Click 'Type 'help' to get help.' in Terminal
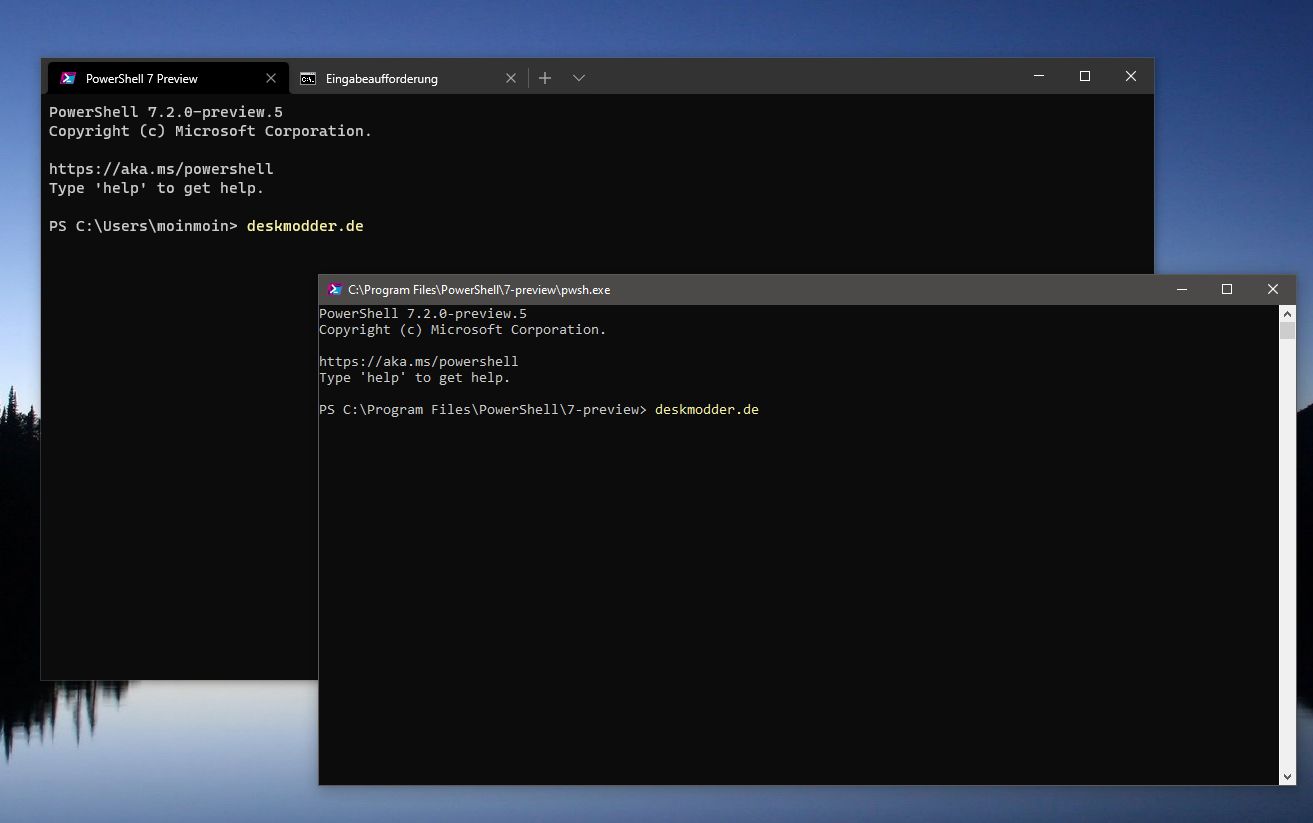 (156, 188)
